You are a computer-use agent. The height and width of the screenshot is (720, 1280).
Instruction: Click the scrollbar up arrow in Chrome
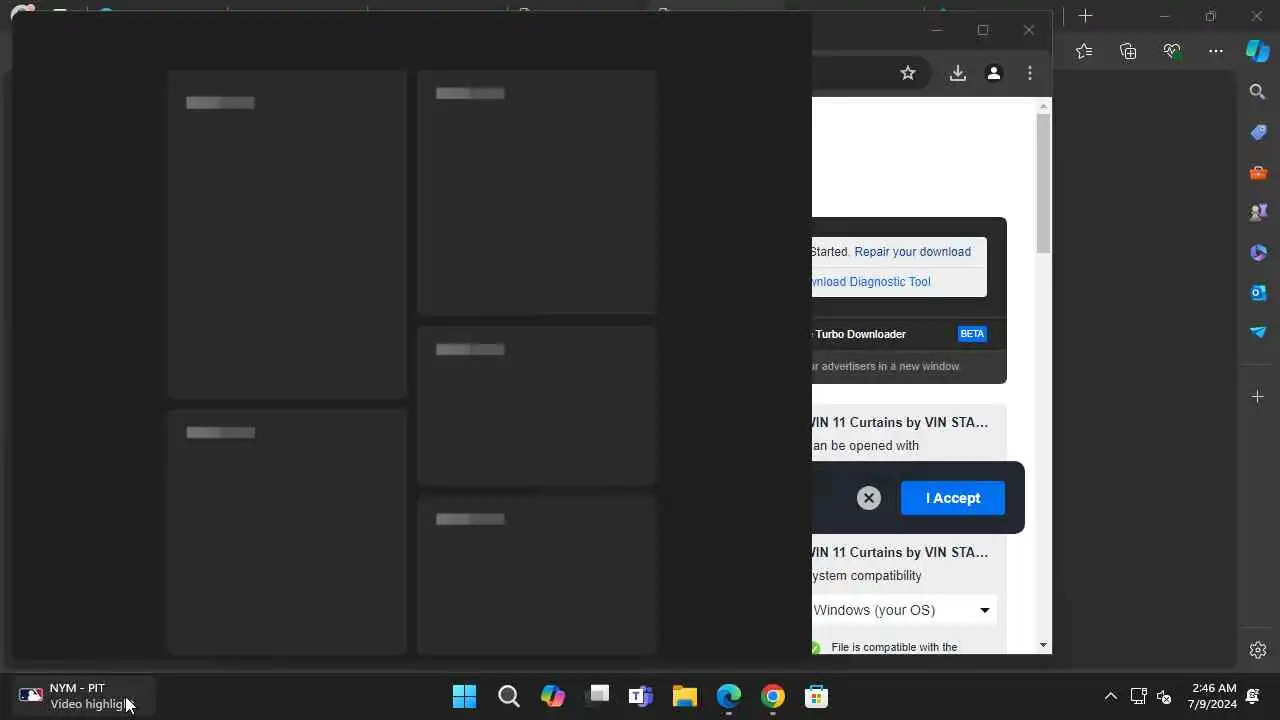tap(1044, 105)
